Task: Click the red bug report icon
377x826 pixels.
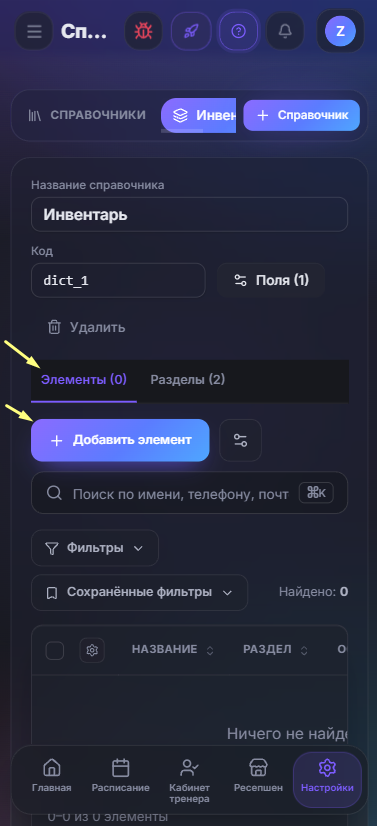Action: 143,31
